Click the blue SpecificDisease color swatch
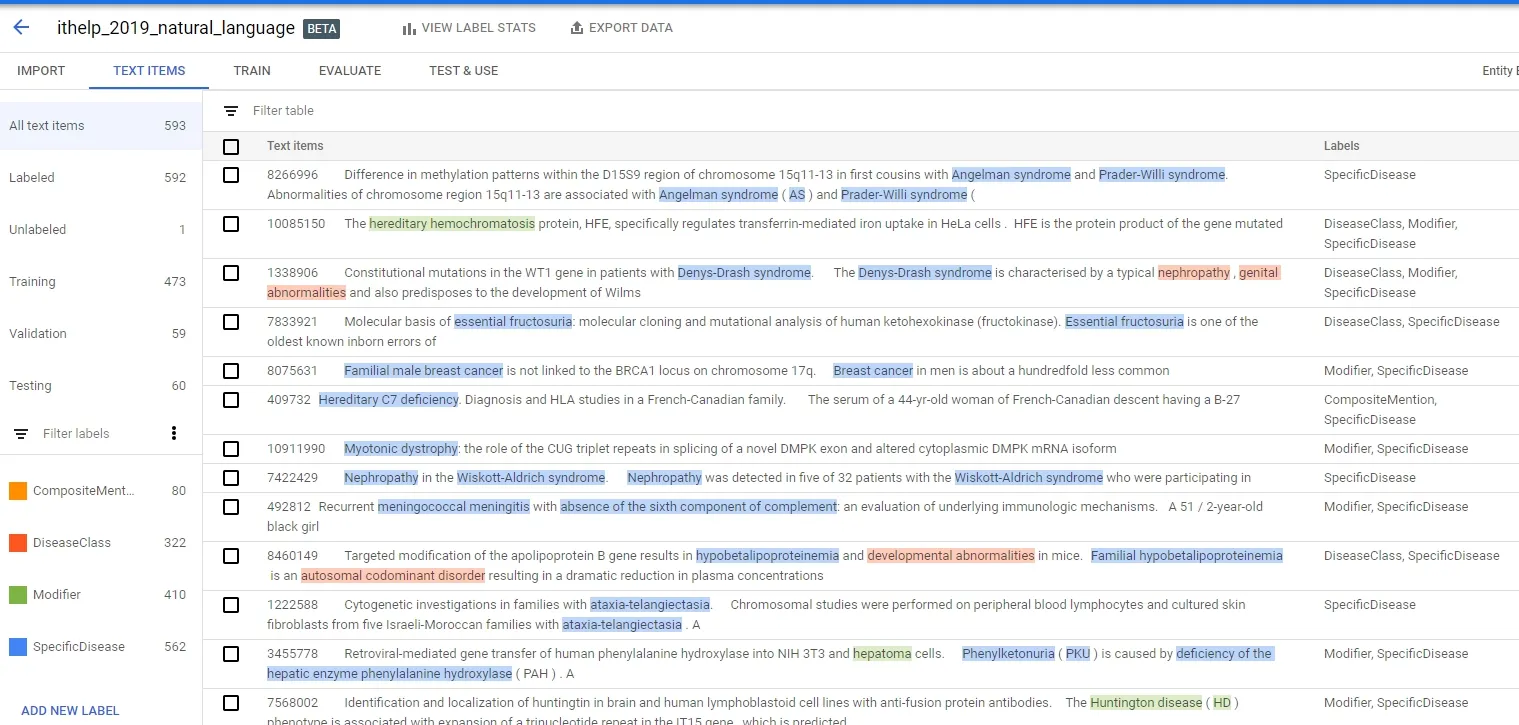Image resolution: width=1519 pixels, height=725 pixels. coord(18,647)
